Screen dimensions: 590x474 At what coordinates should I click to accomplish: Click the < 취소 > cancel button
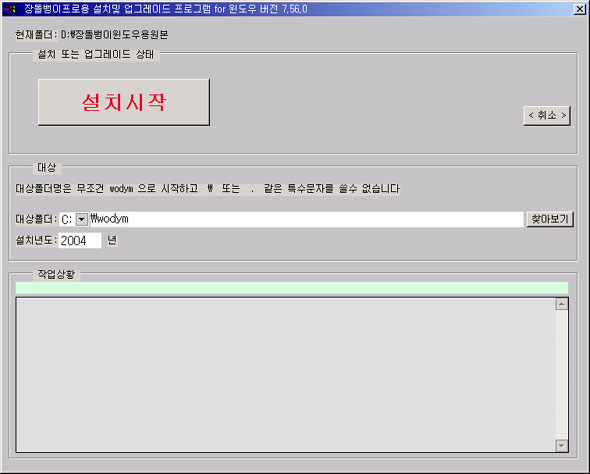(x=547, y=115)
